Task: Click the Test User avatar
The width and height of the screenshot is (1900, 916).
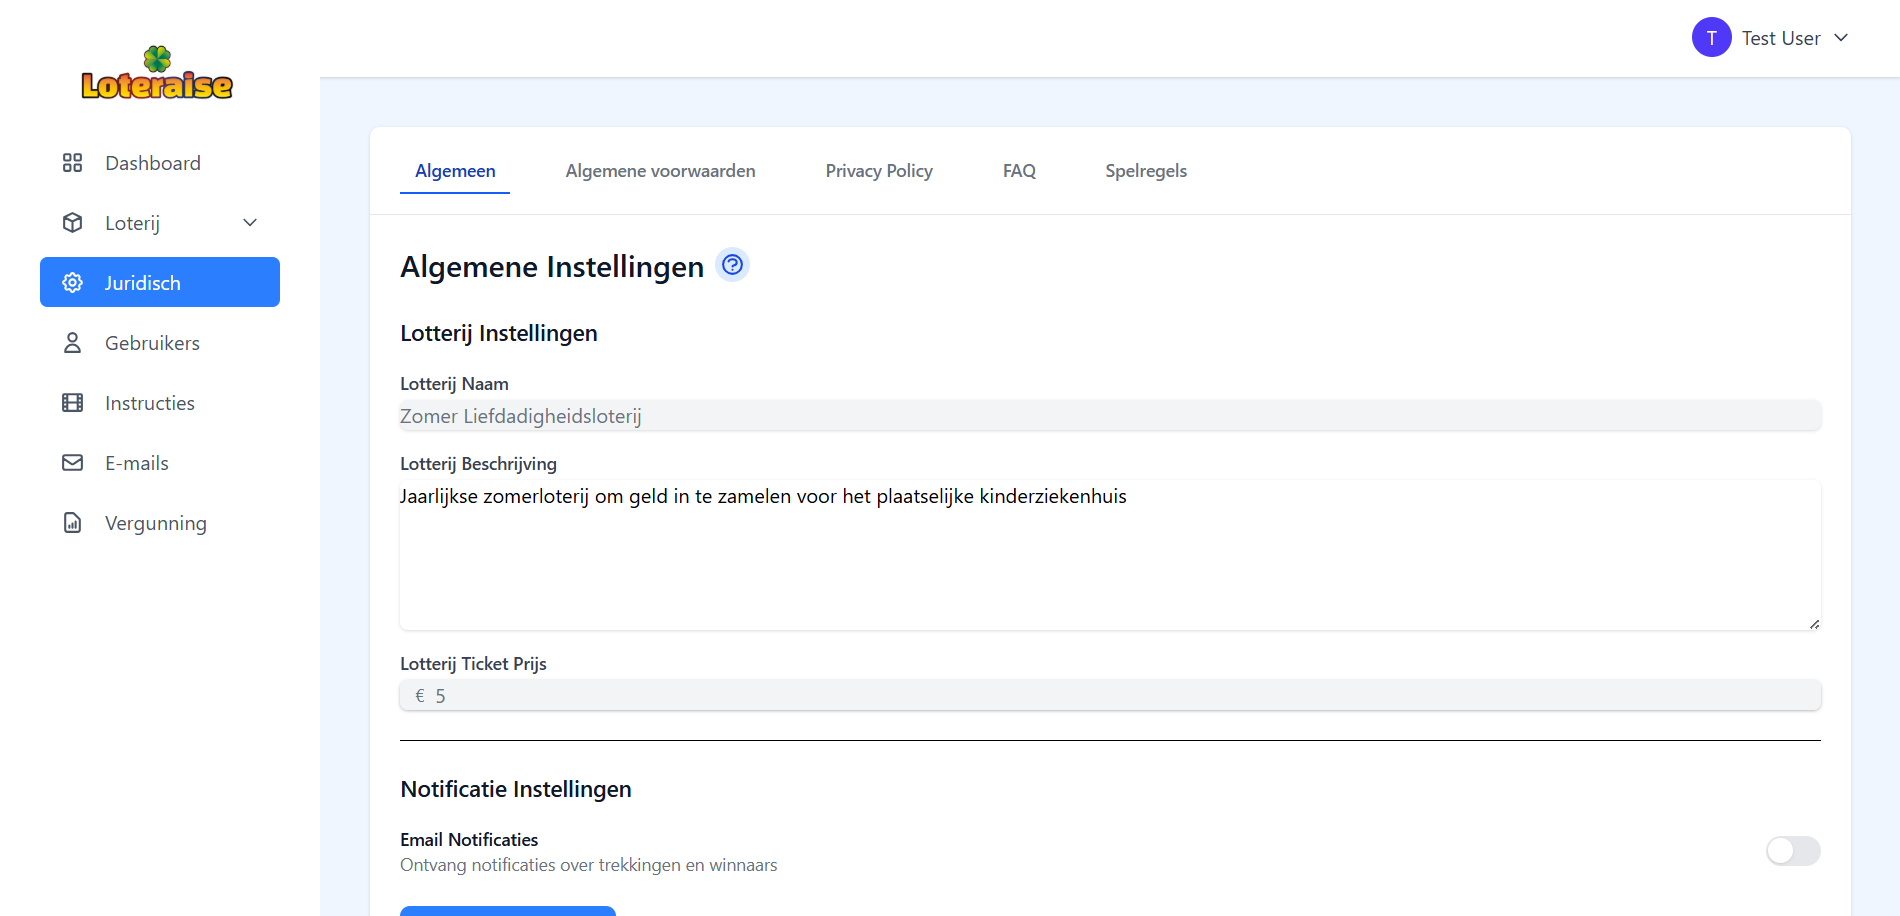Action: [1711, 38]
